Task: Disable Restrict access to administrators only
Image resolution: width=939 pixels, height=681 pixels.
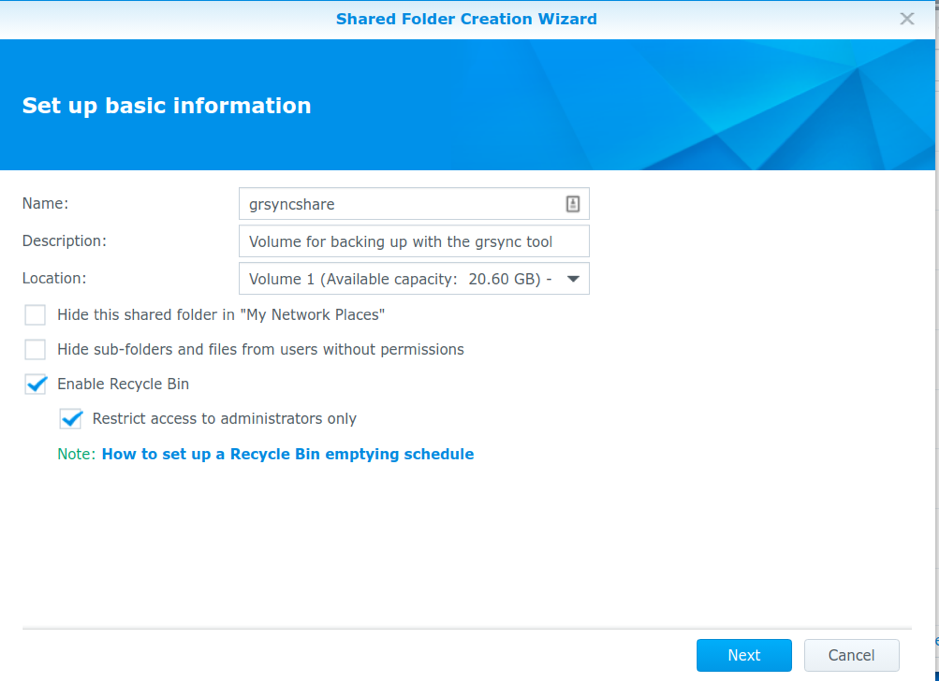Action: (x=71, y=419)
